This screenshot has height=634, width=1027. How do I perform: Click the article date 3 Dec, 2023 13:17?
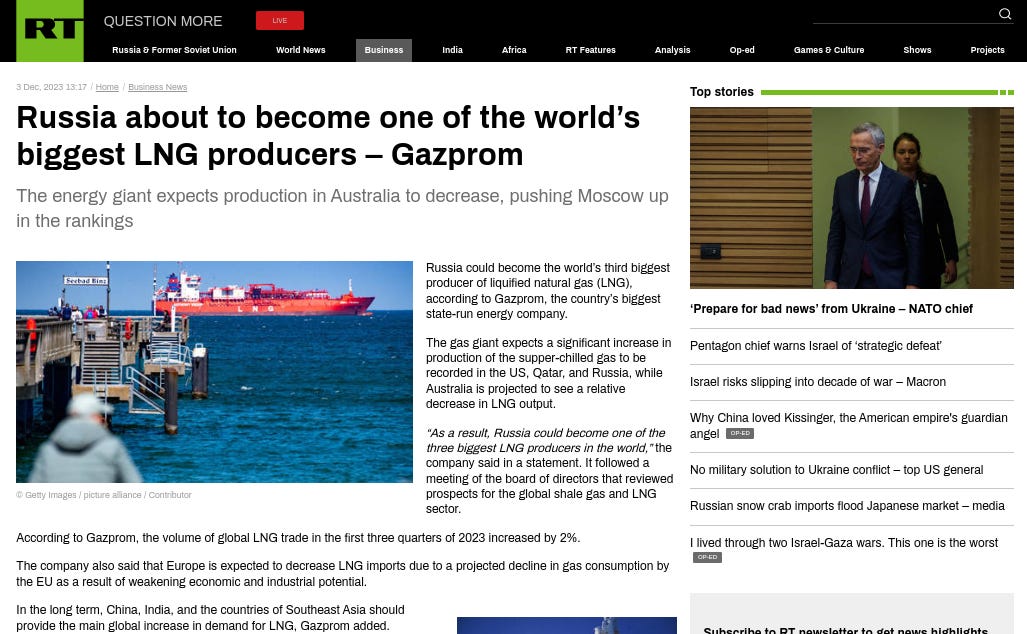tap(51, 87)
